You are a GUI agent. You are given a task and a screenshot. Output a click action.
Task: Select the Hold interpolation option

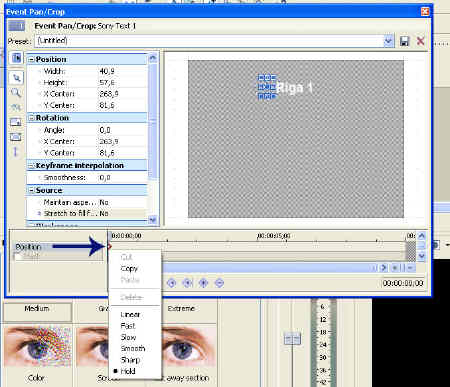[128, 371]
